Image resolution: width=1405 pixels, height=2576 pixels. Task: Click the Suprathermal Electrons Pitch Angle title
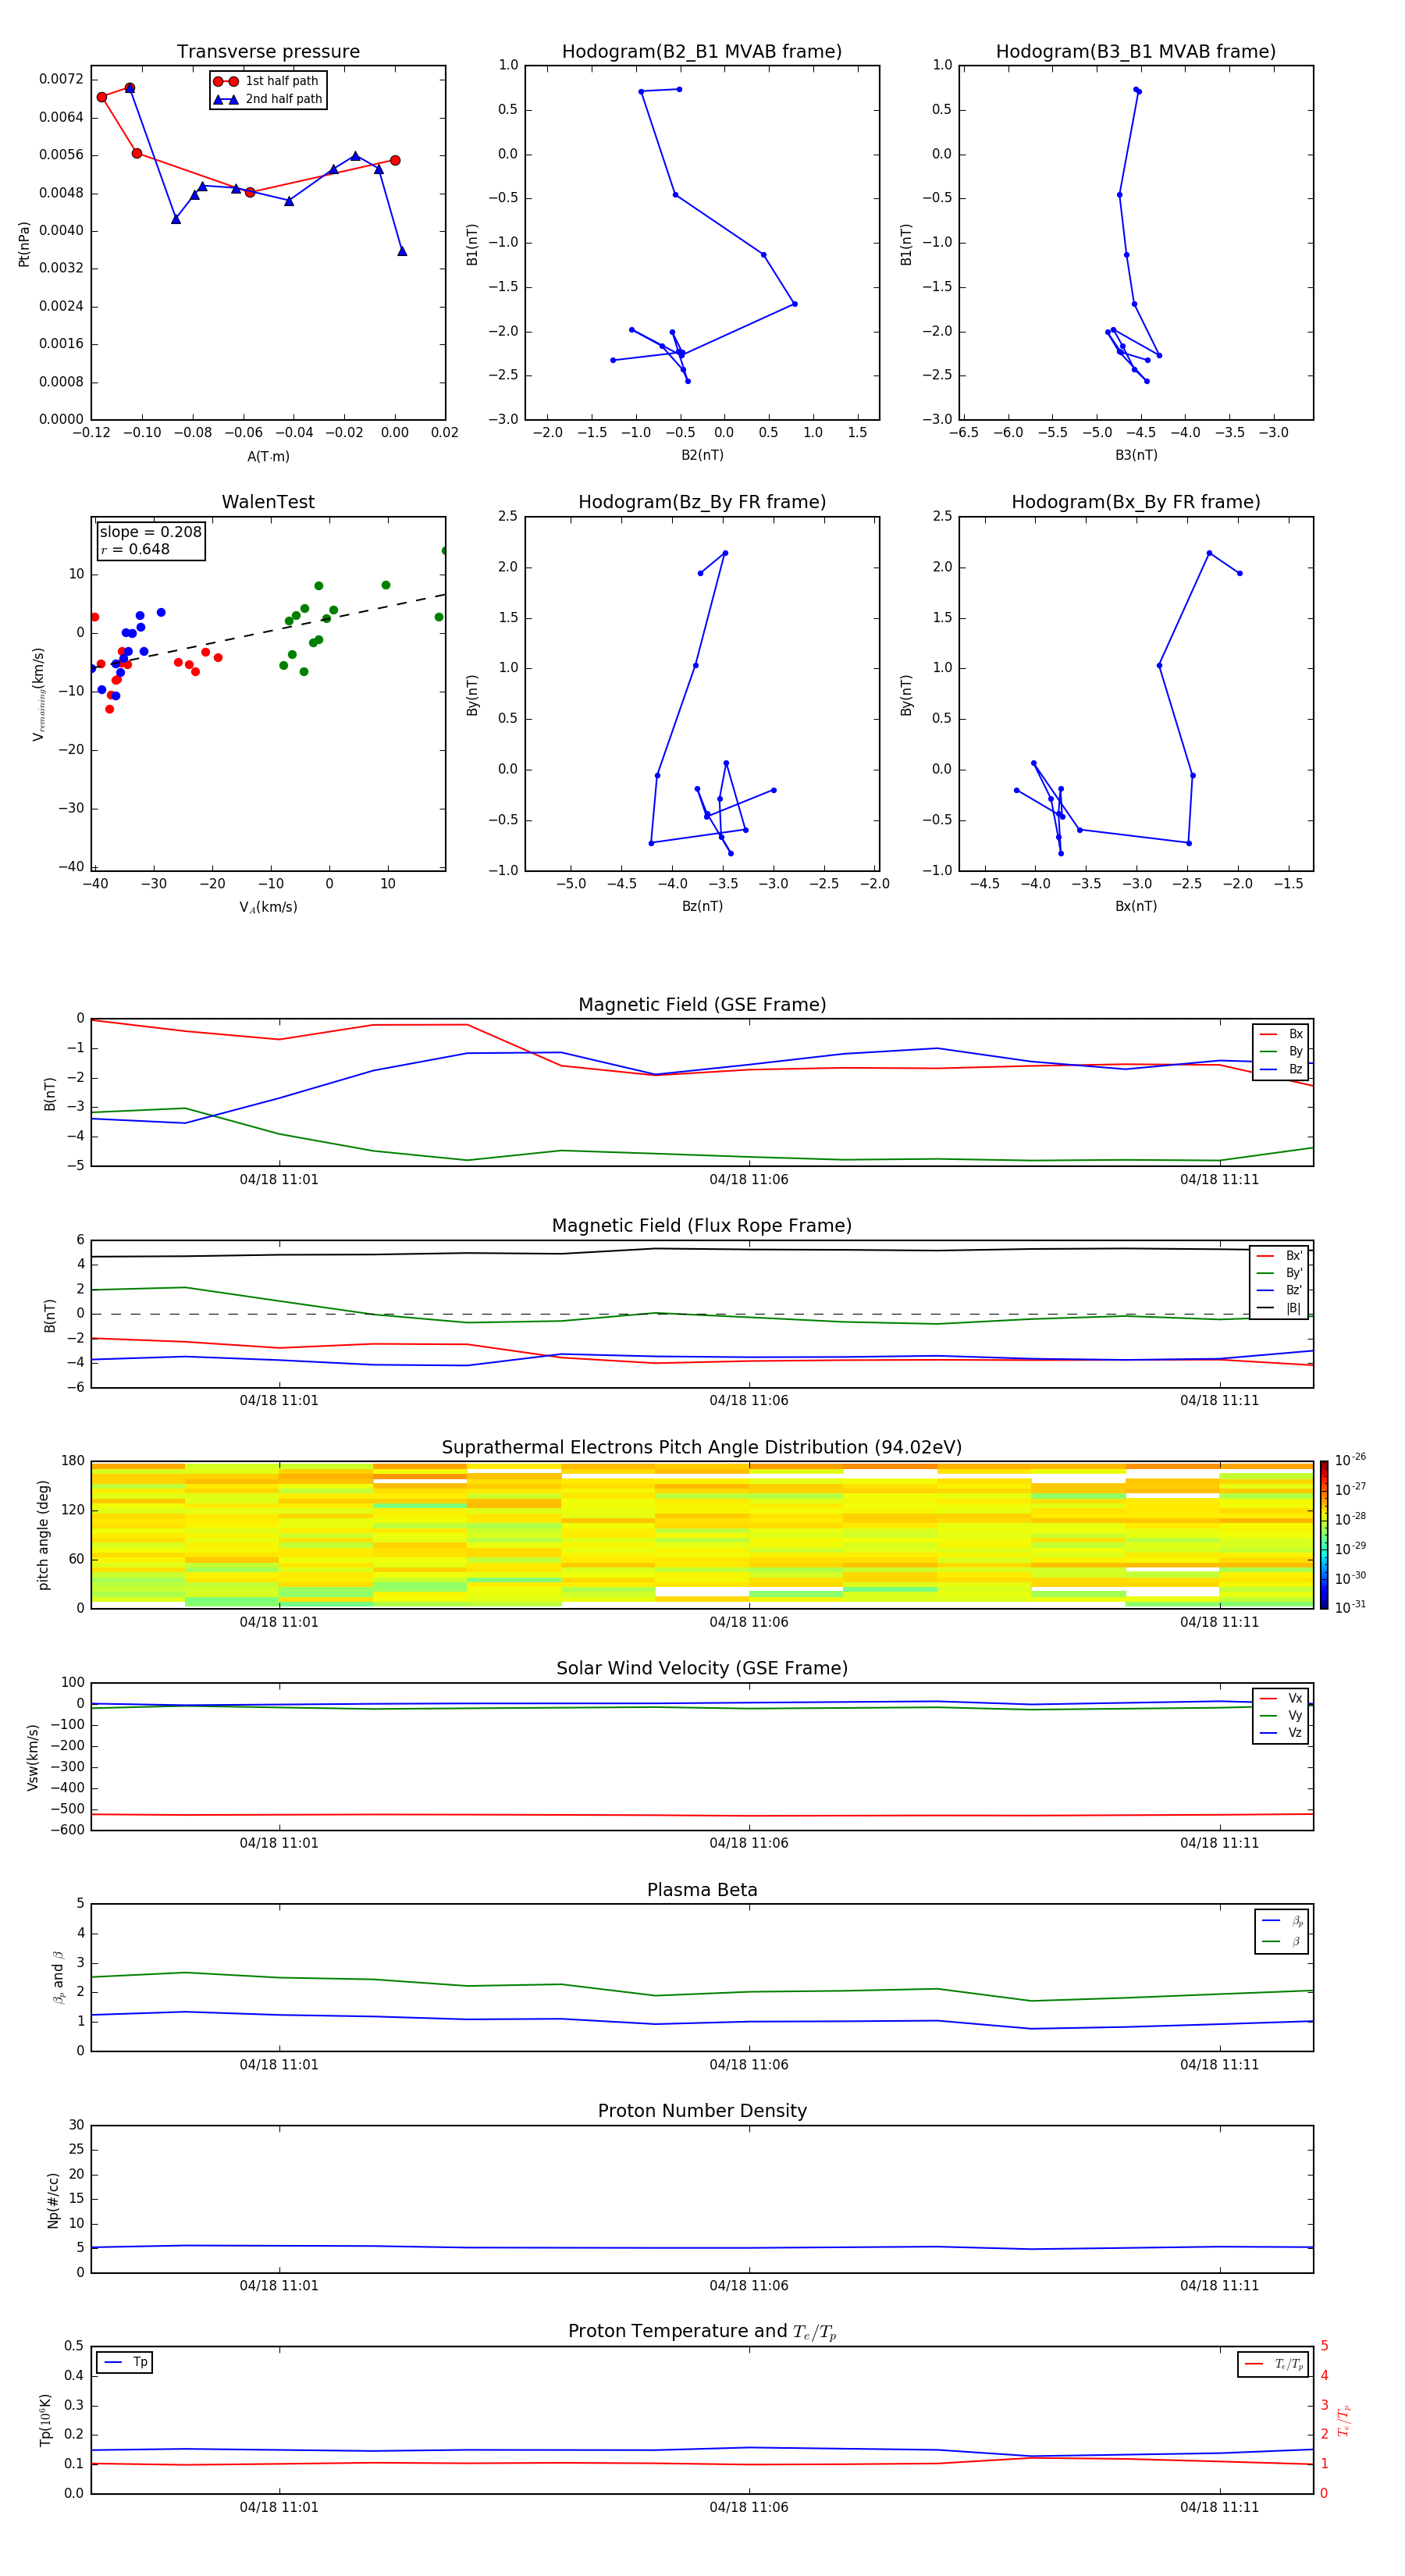702,1447
